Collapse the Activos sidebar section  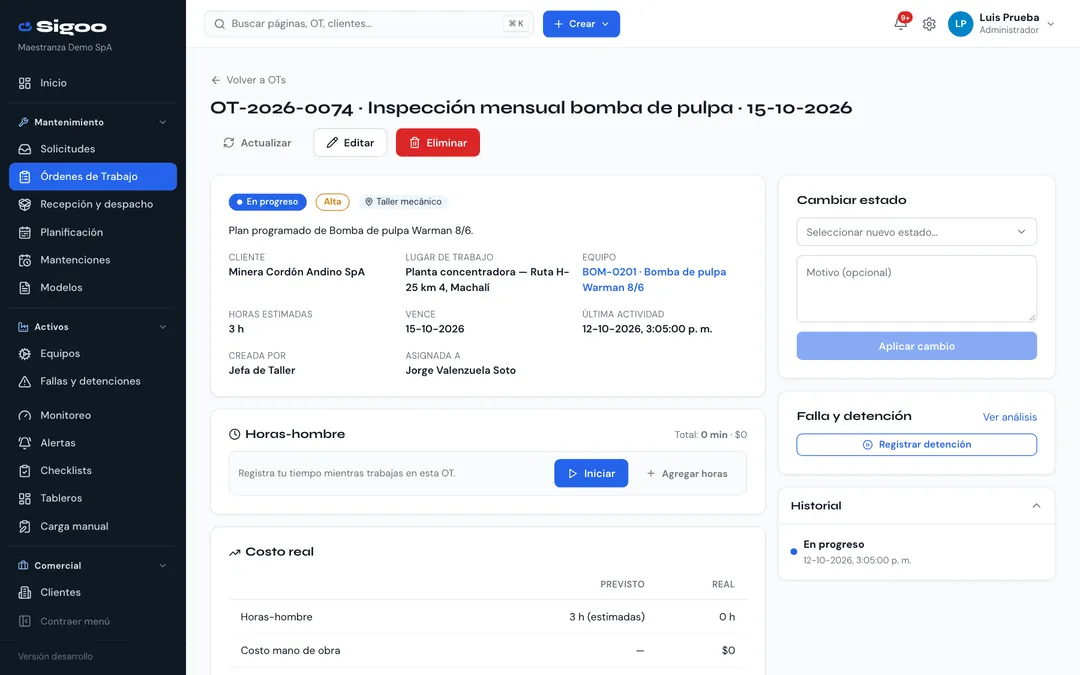163,326
